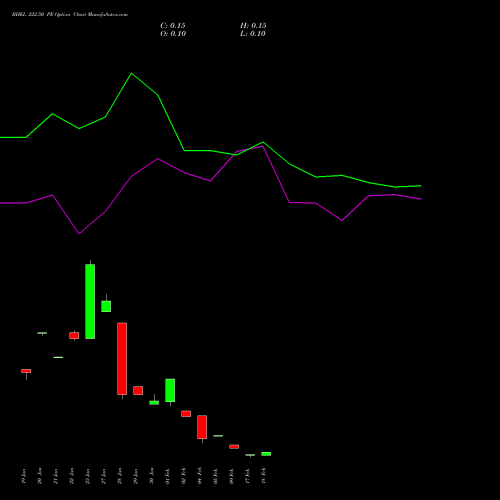Click the 21 Jan date label
The image size is (500, 500).
coord(56,476)
